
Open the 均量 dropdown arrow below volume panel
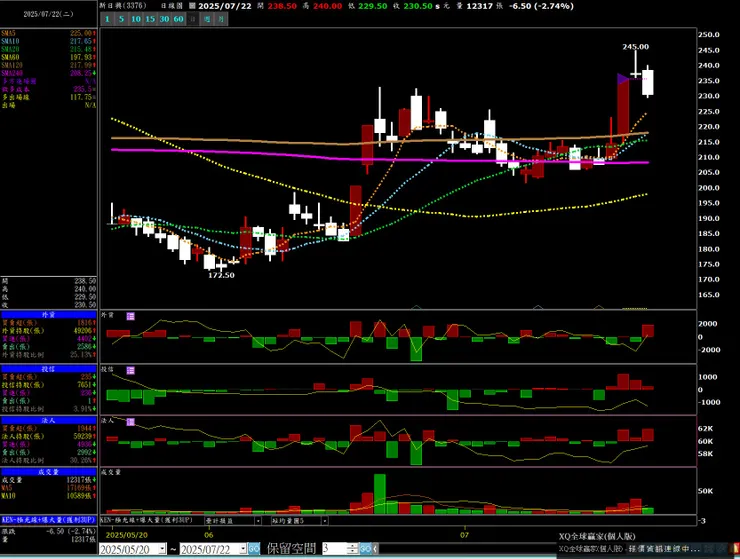[325, 521]
